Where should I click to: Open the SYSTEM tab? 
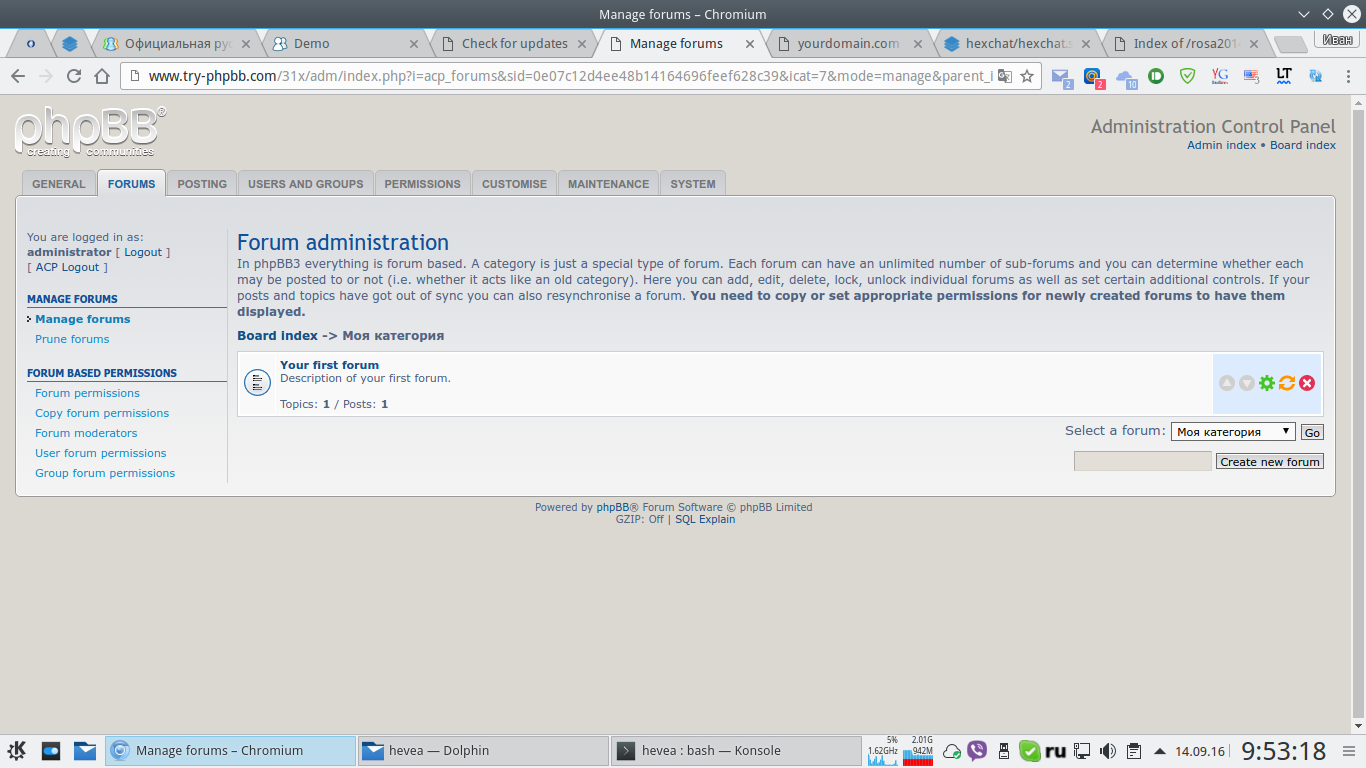click(693, 184)
